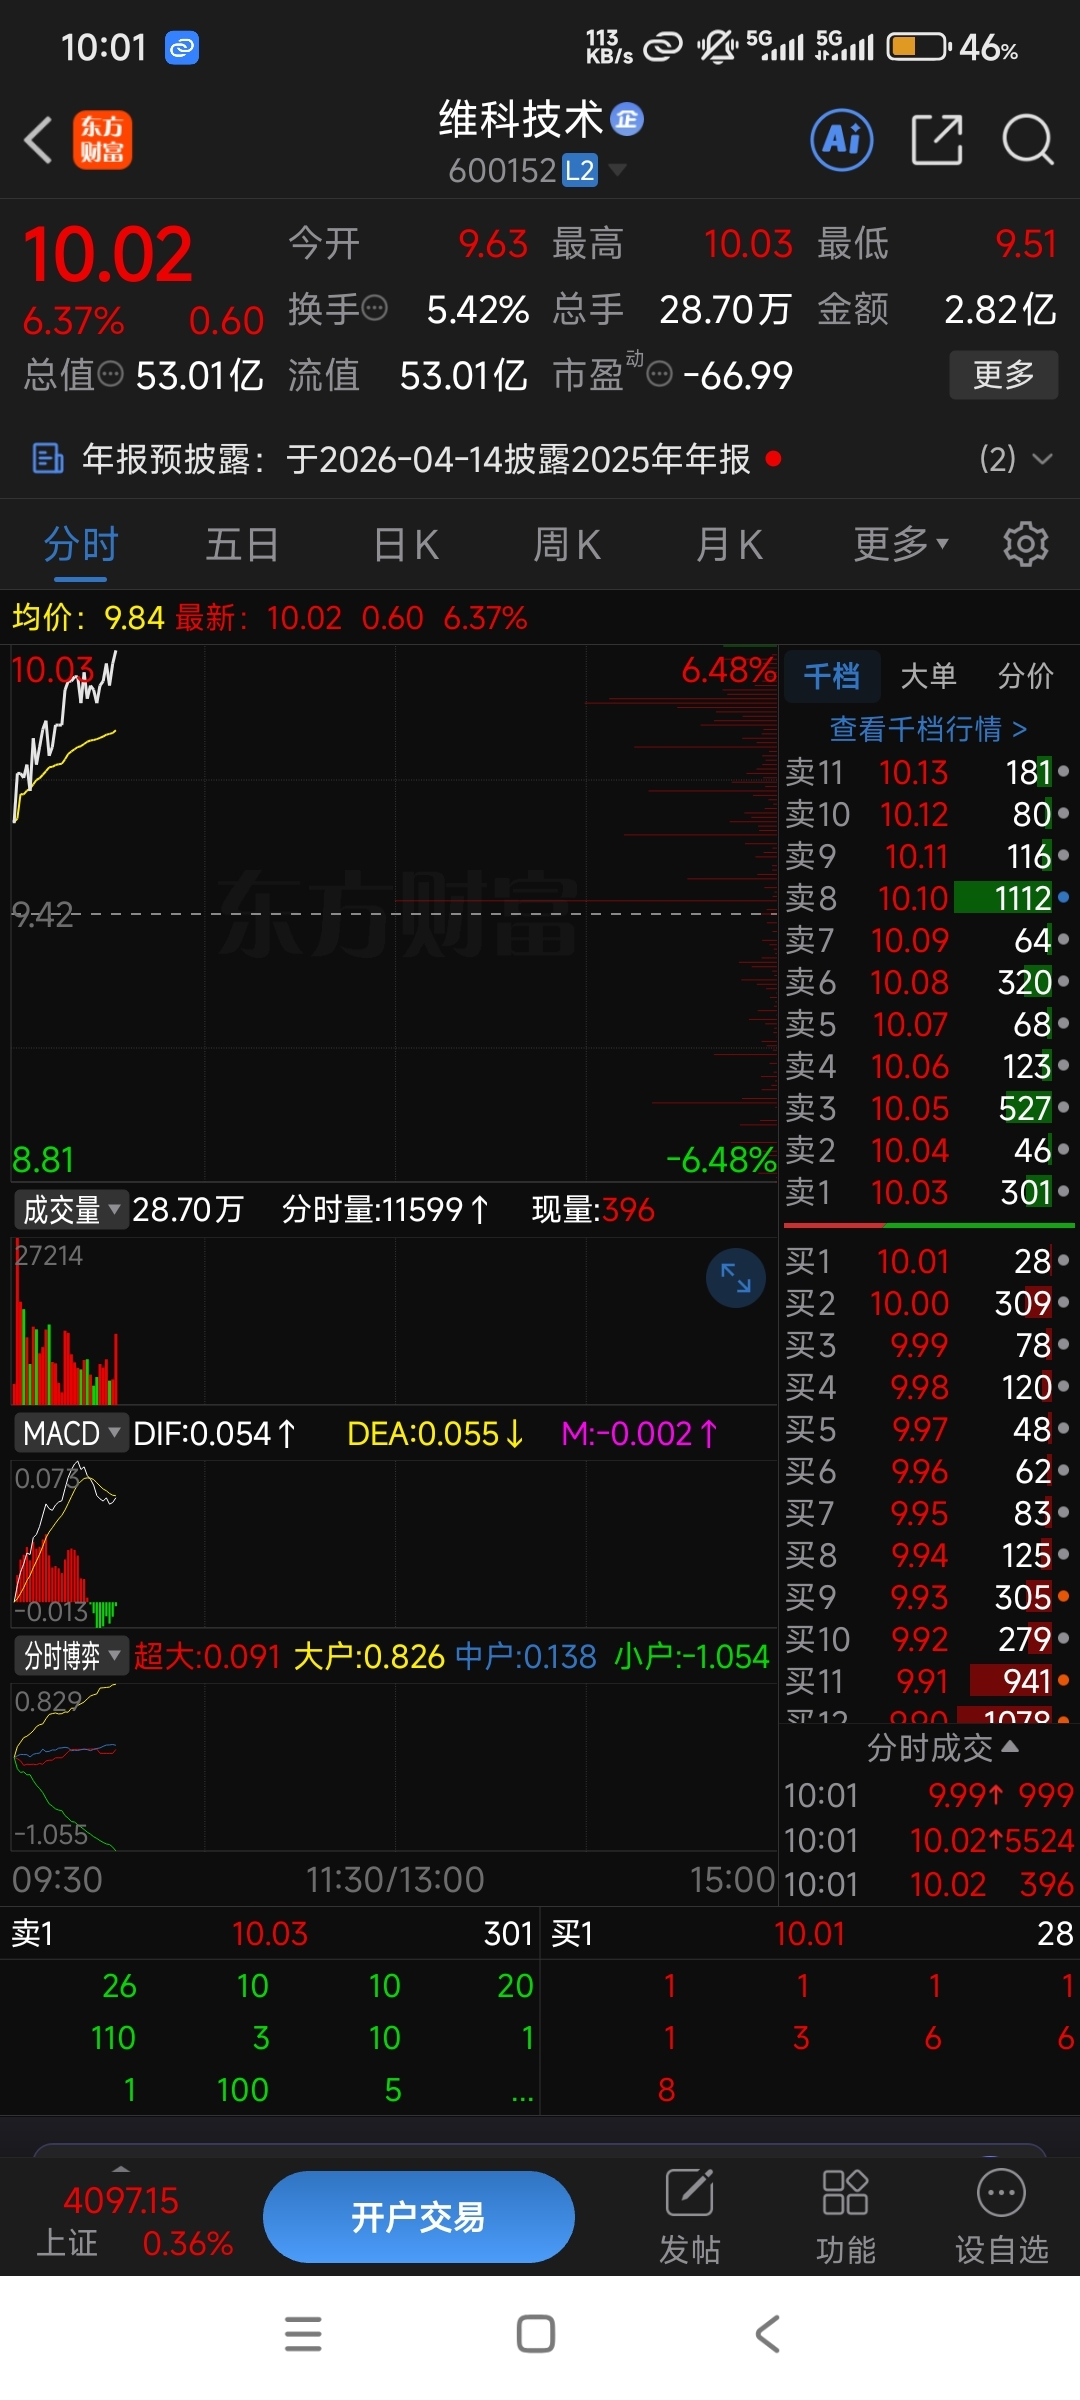Expand stock code dropdown arrow after L2

point(618,170)
